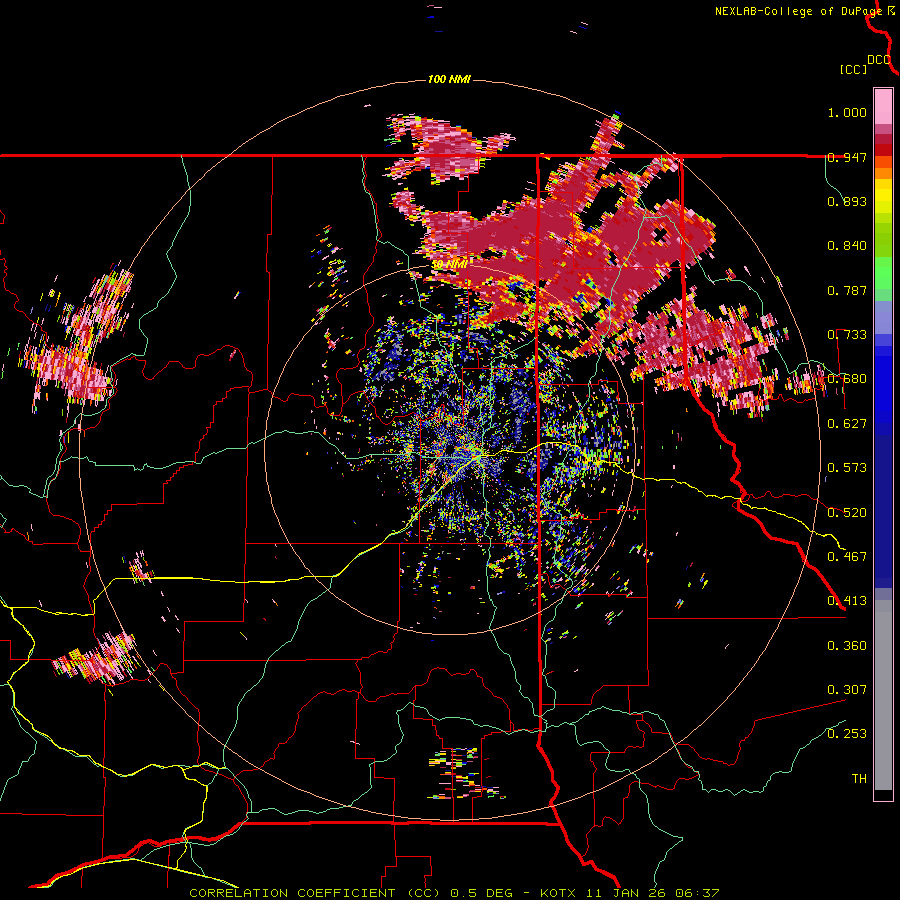This screenshot has width=900, height=900.
Task: Select the 0.893 color scale value
Action: pos(847,201)
